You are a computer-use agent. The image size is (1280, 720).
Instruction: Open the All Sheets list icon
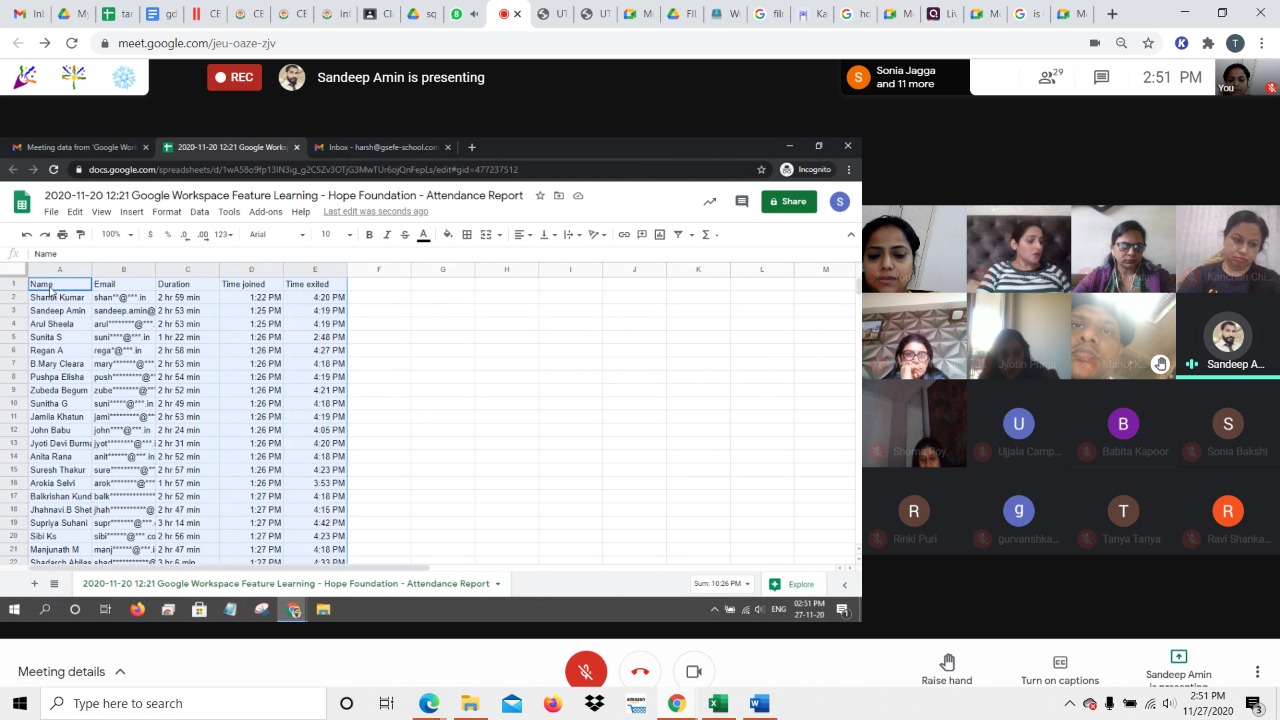54,584
